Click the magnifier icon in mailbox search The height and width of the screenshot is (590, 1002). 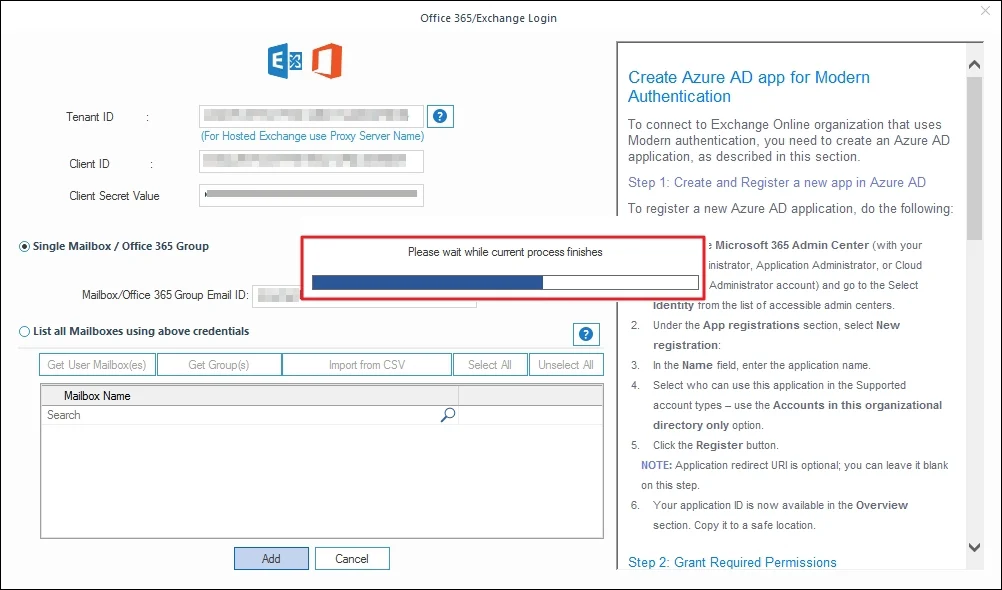pyautogui.click(x=448, y=415)
